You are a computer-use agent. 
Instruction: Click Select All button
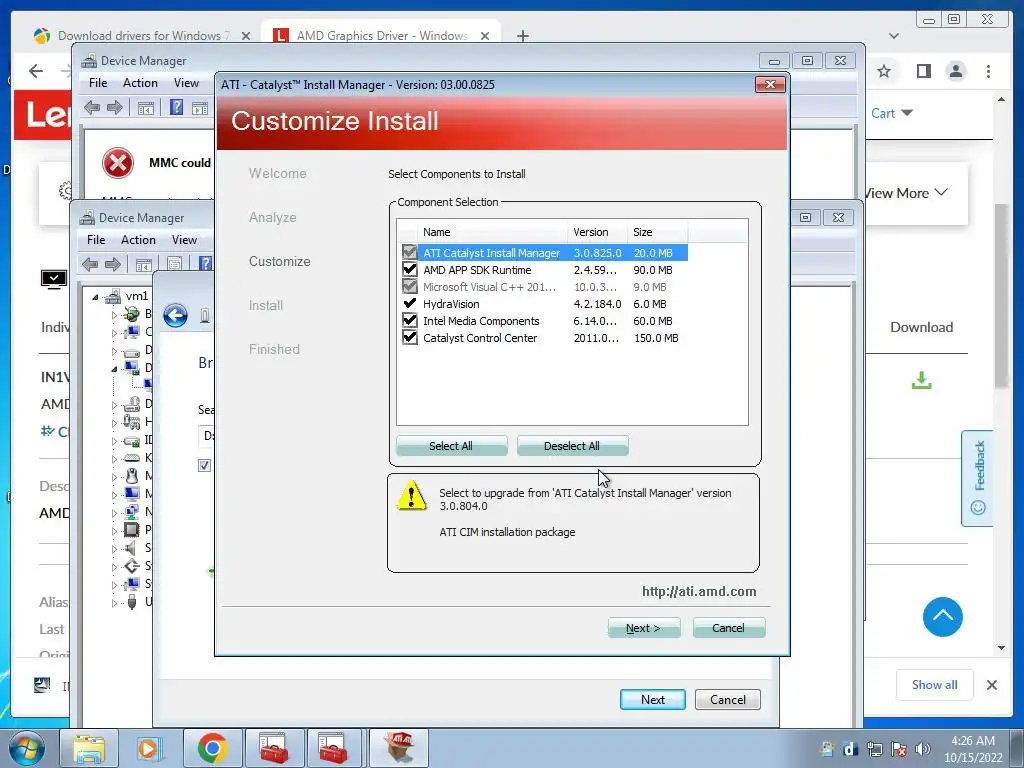point(451,445)
